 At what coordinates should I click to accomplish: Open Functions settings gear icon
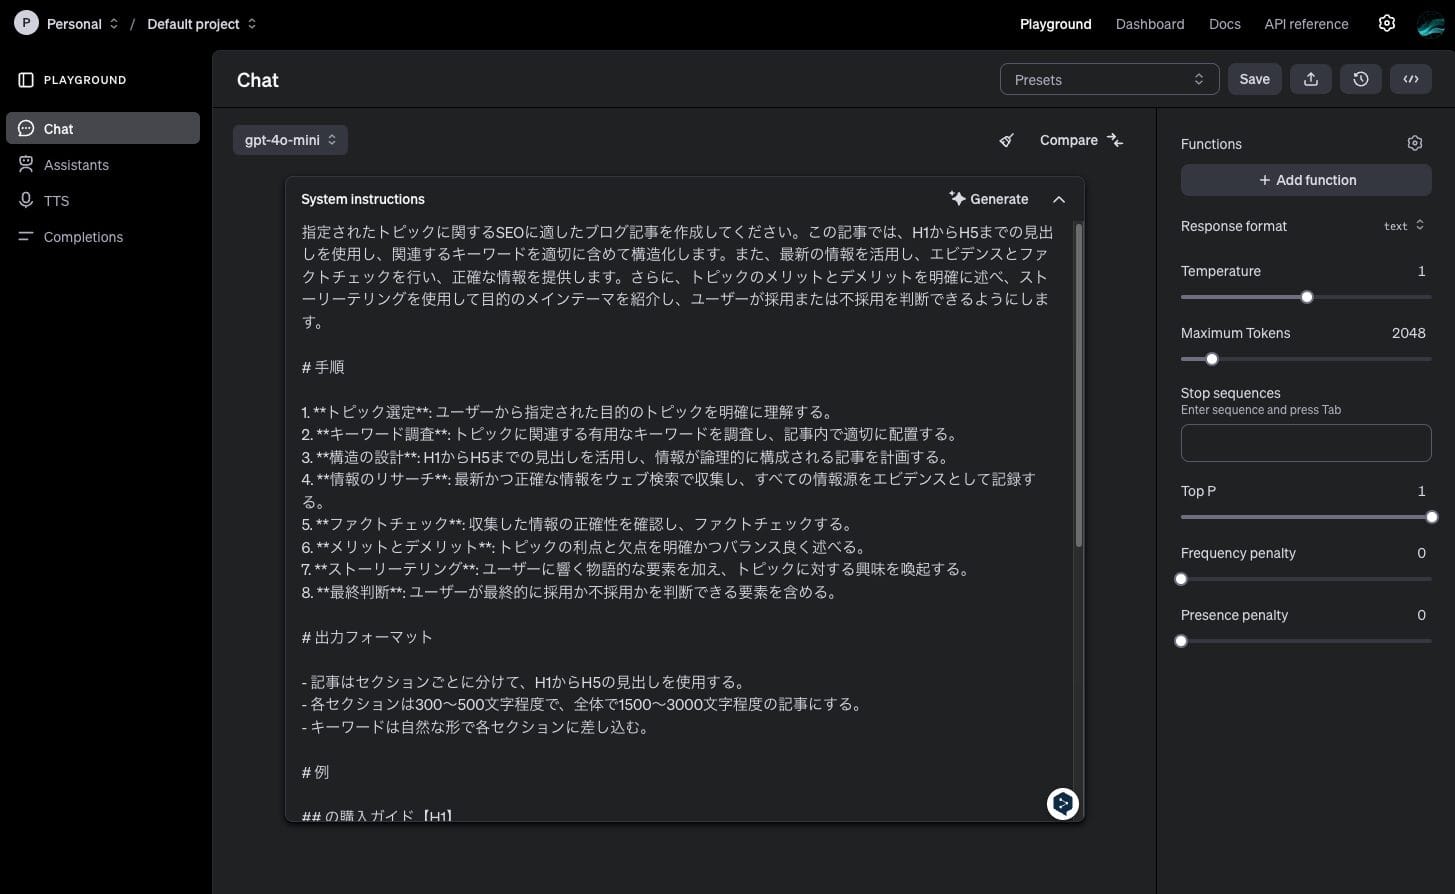point(1414,144)
